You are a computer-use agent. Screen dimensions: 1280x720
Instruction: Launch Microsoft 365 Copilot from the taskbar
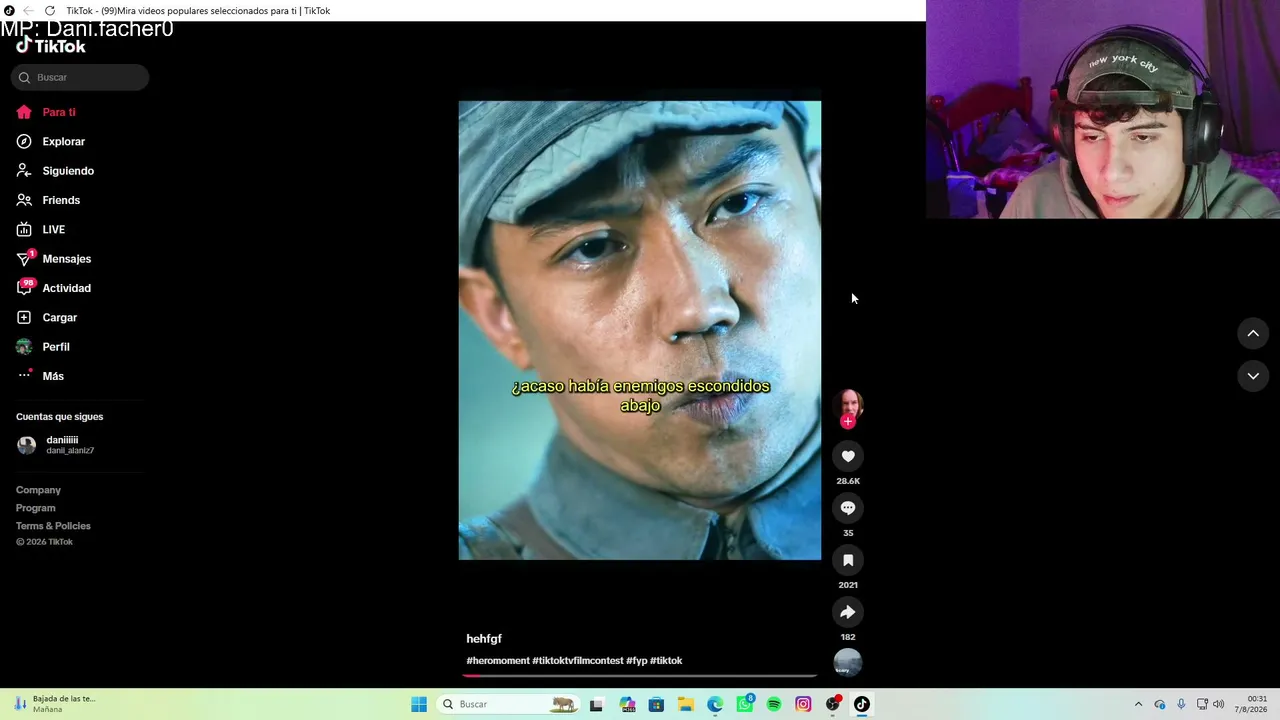point(627,704)
